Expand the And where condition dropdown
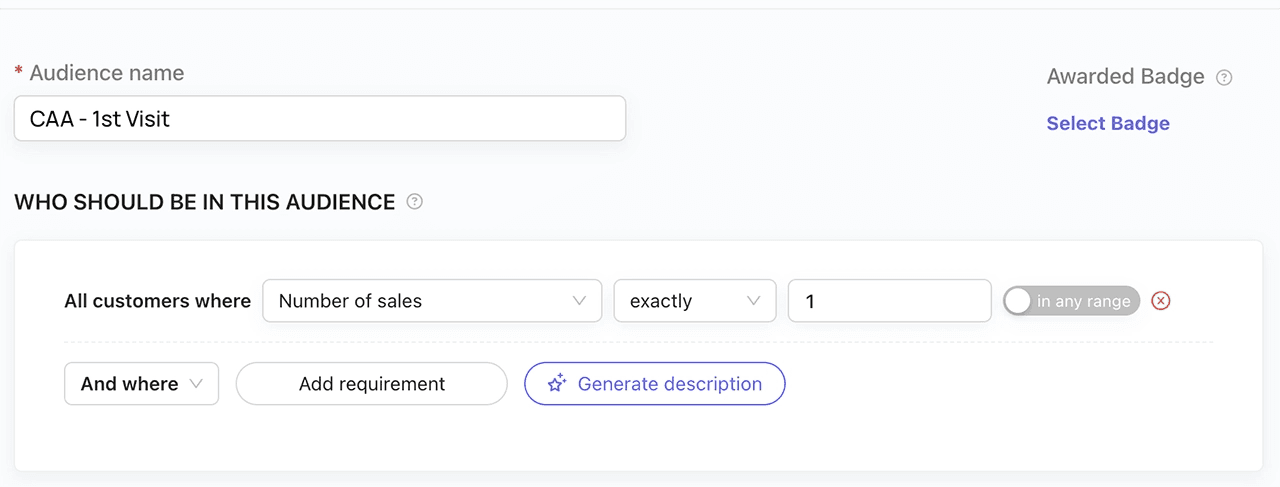Viewport: 1280px width, 487px height. click(x=141, y=384)
